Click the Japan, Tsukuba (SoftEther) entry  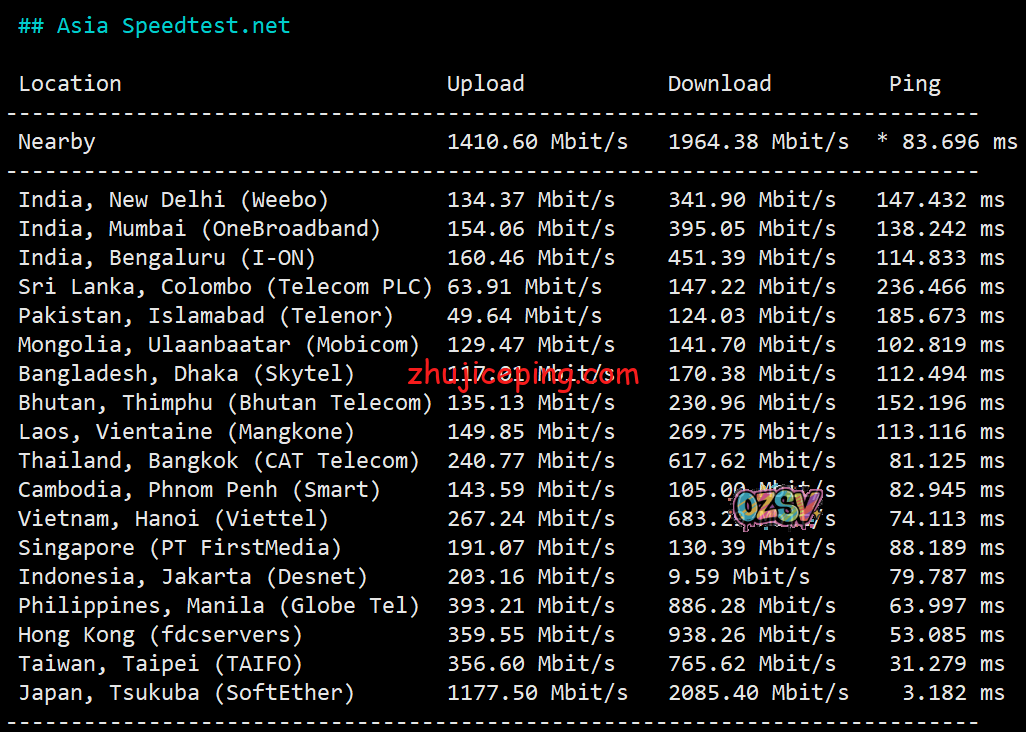186,693
